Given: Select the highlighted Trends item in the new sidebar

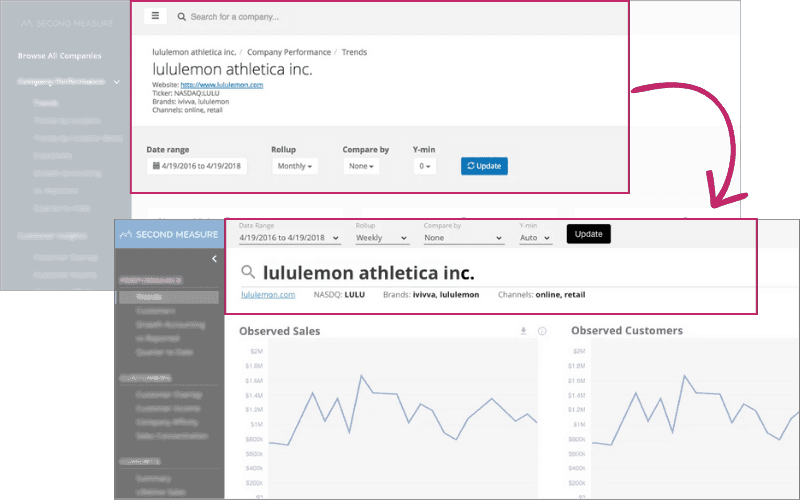Looking at the screenshot, I should (x=169, y=297).
